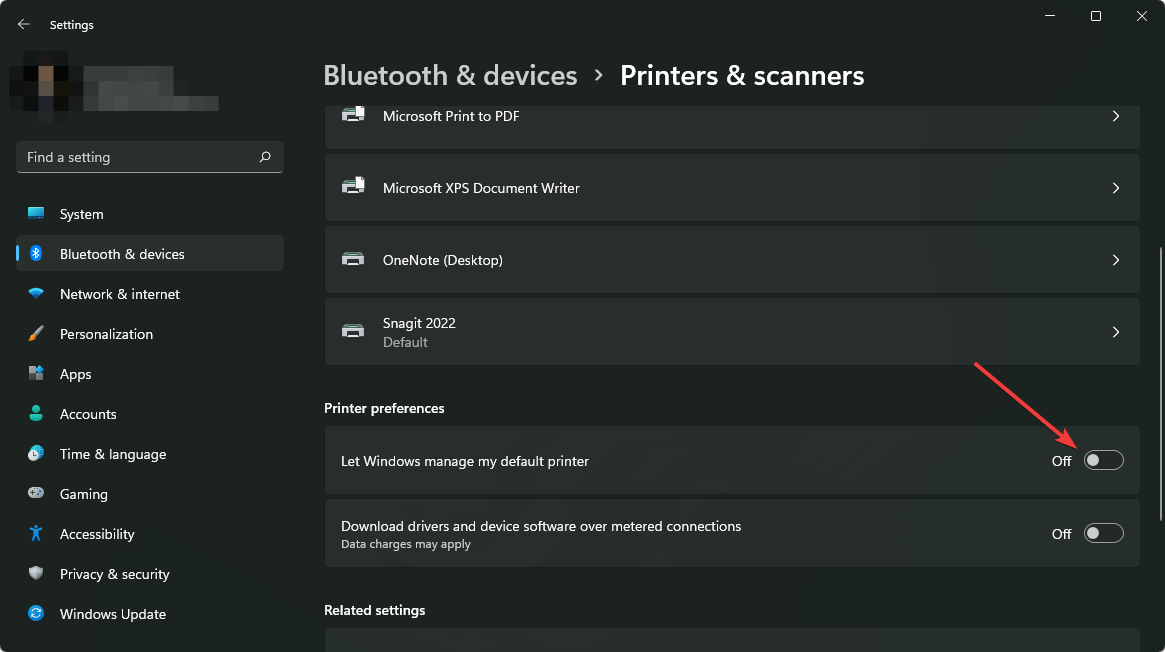Open Gaming settings
The width and height of the screenshot is (1165, 652).
(150, 494)
